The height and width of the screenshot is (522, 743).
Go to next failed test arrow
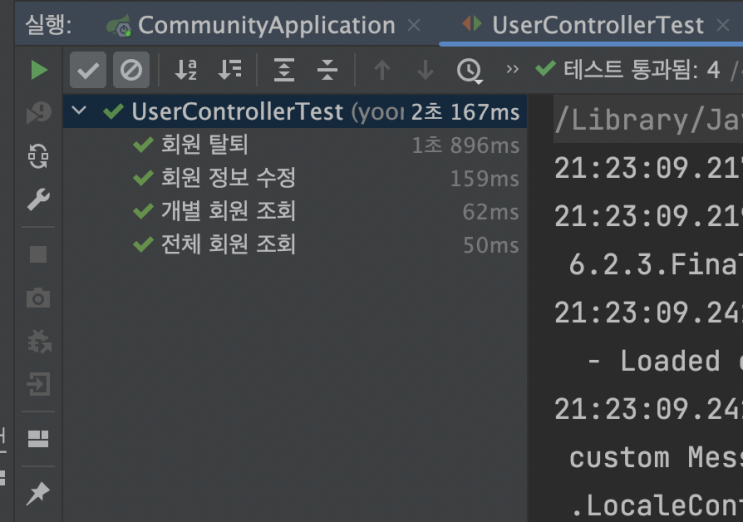[x=426, y=70]
